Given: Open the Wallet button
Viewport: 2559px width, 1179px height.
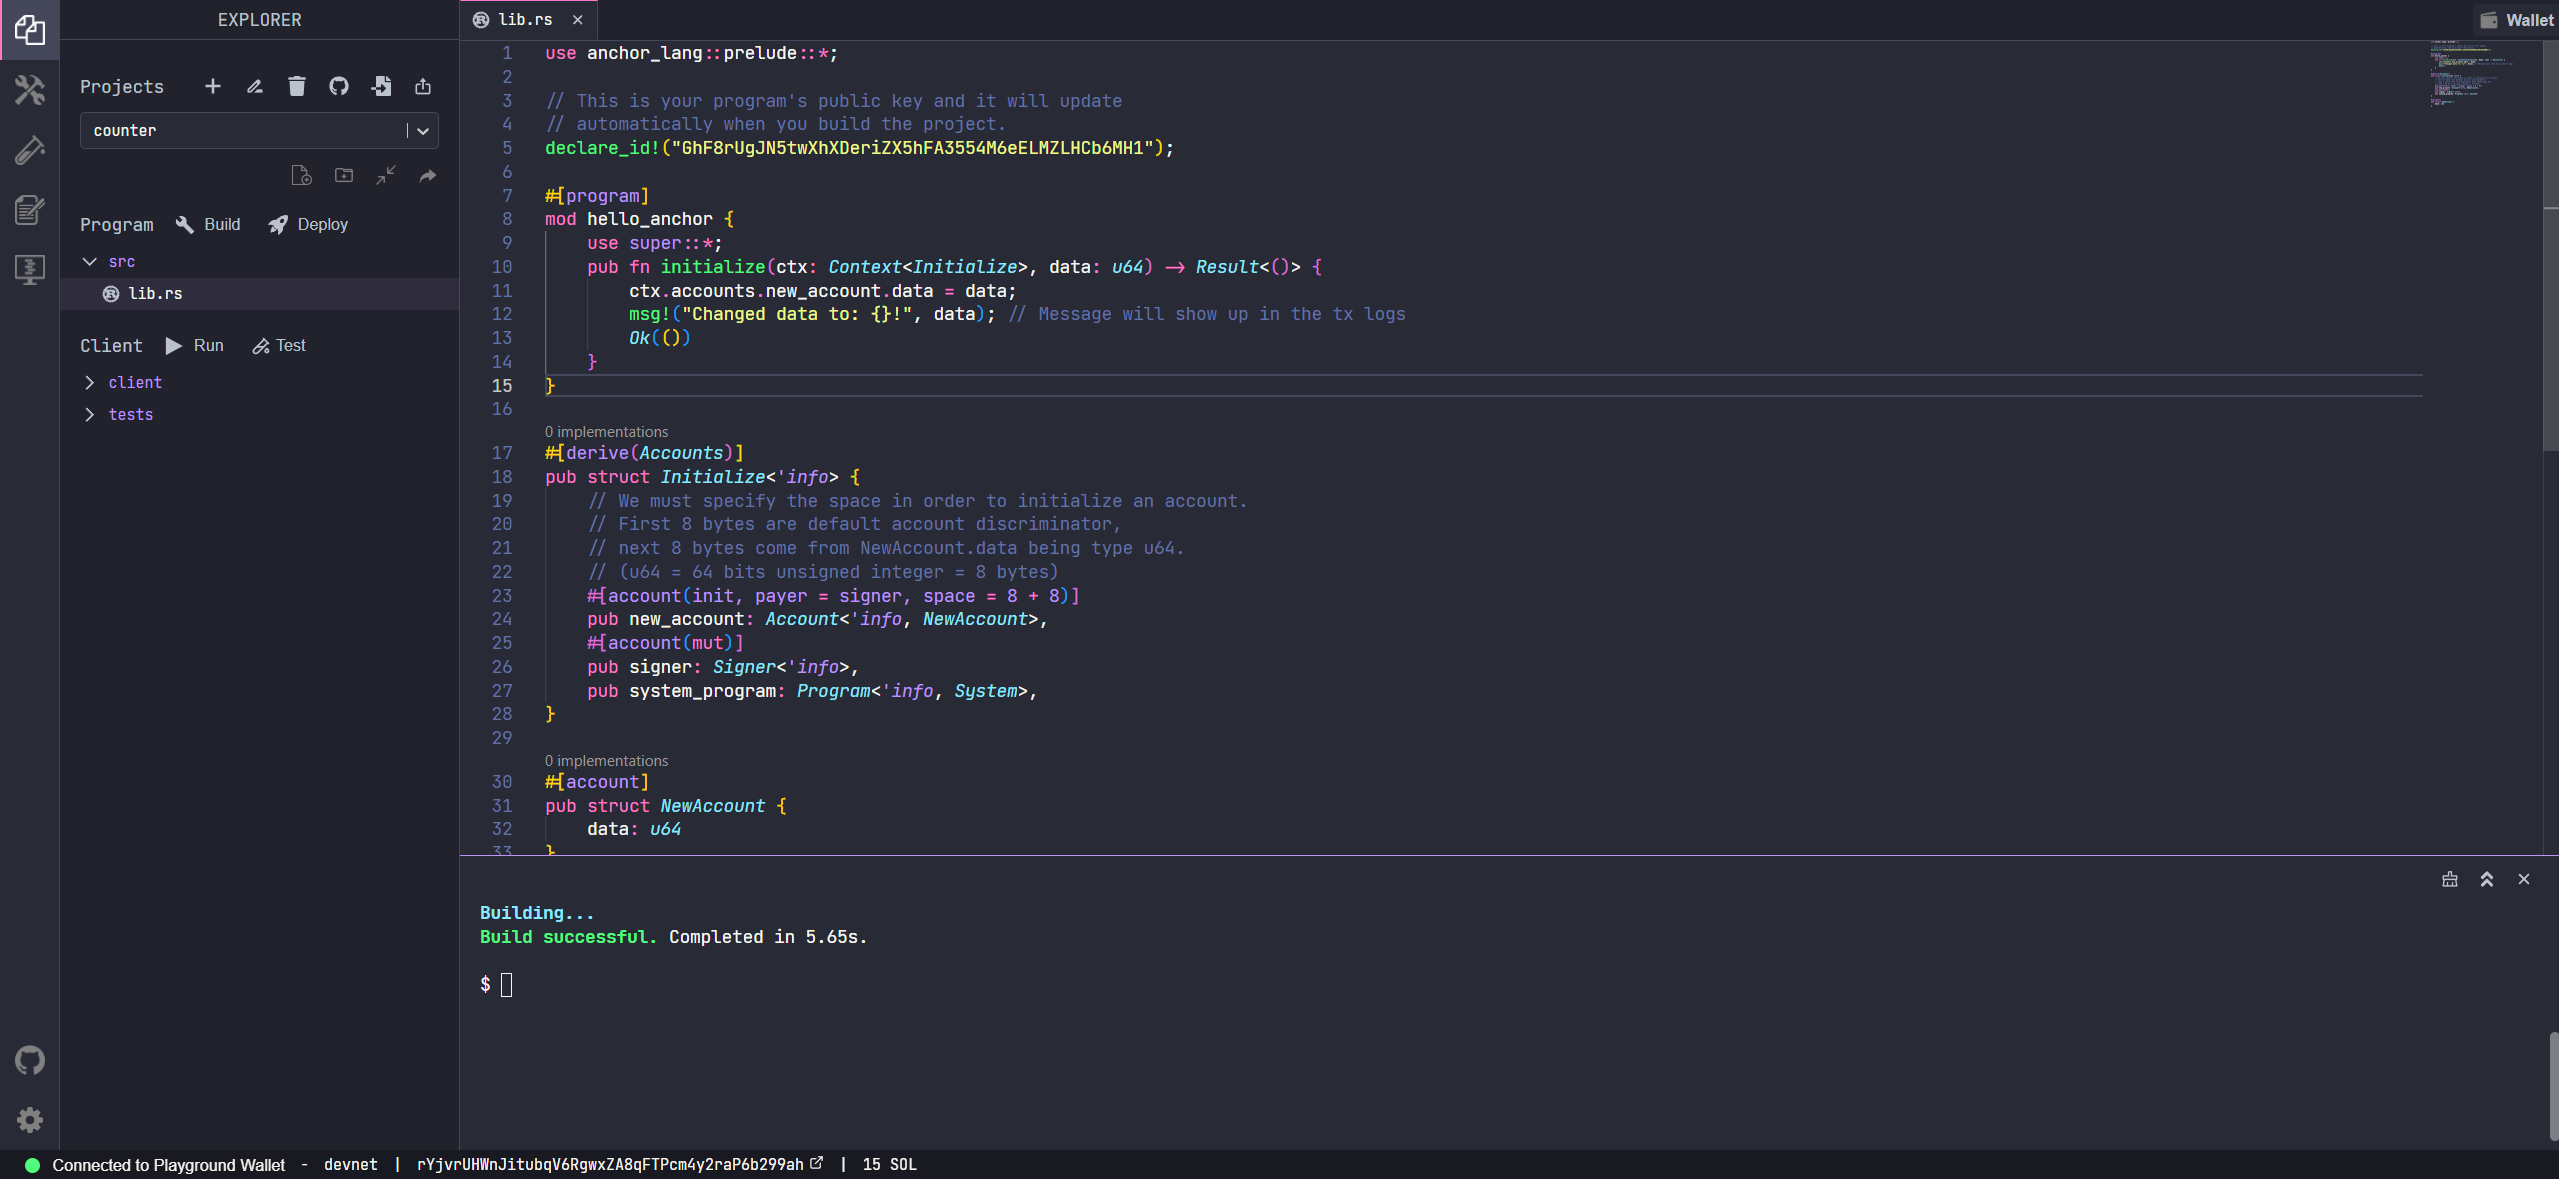Looking at the screenshot, I should 2516,20.
